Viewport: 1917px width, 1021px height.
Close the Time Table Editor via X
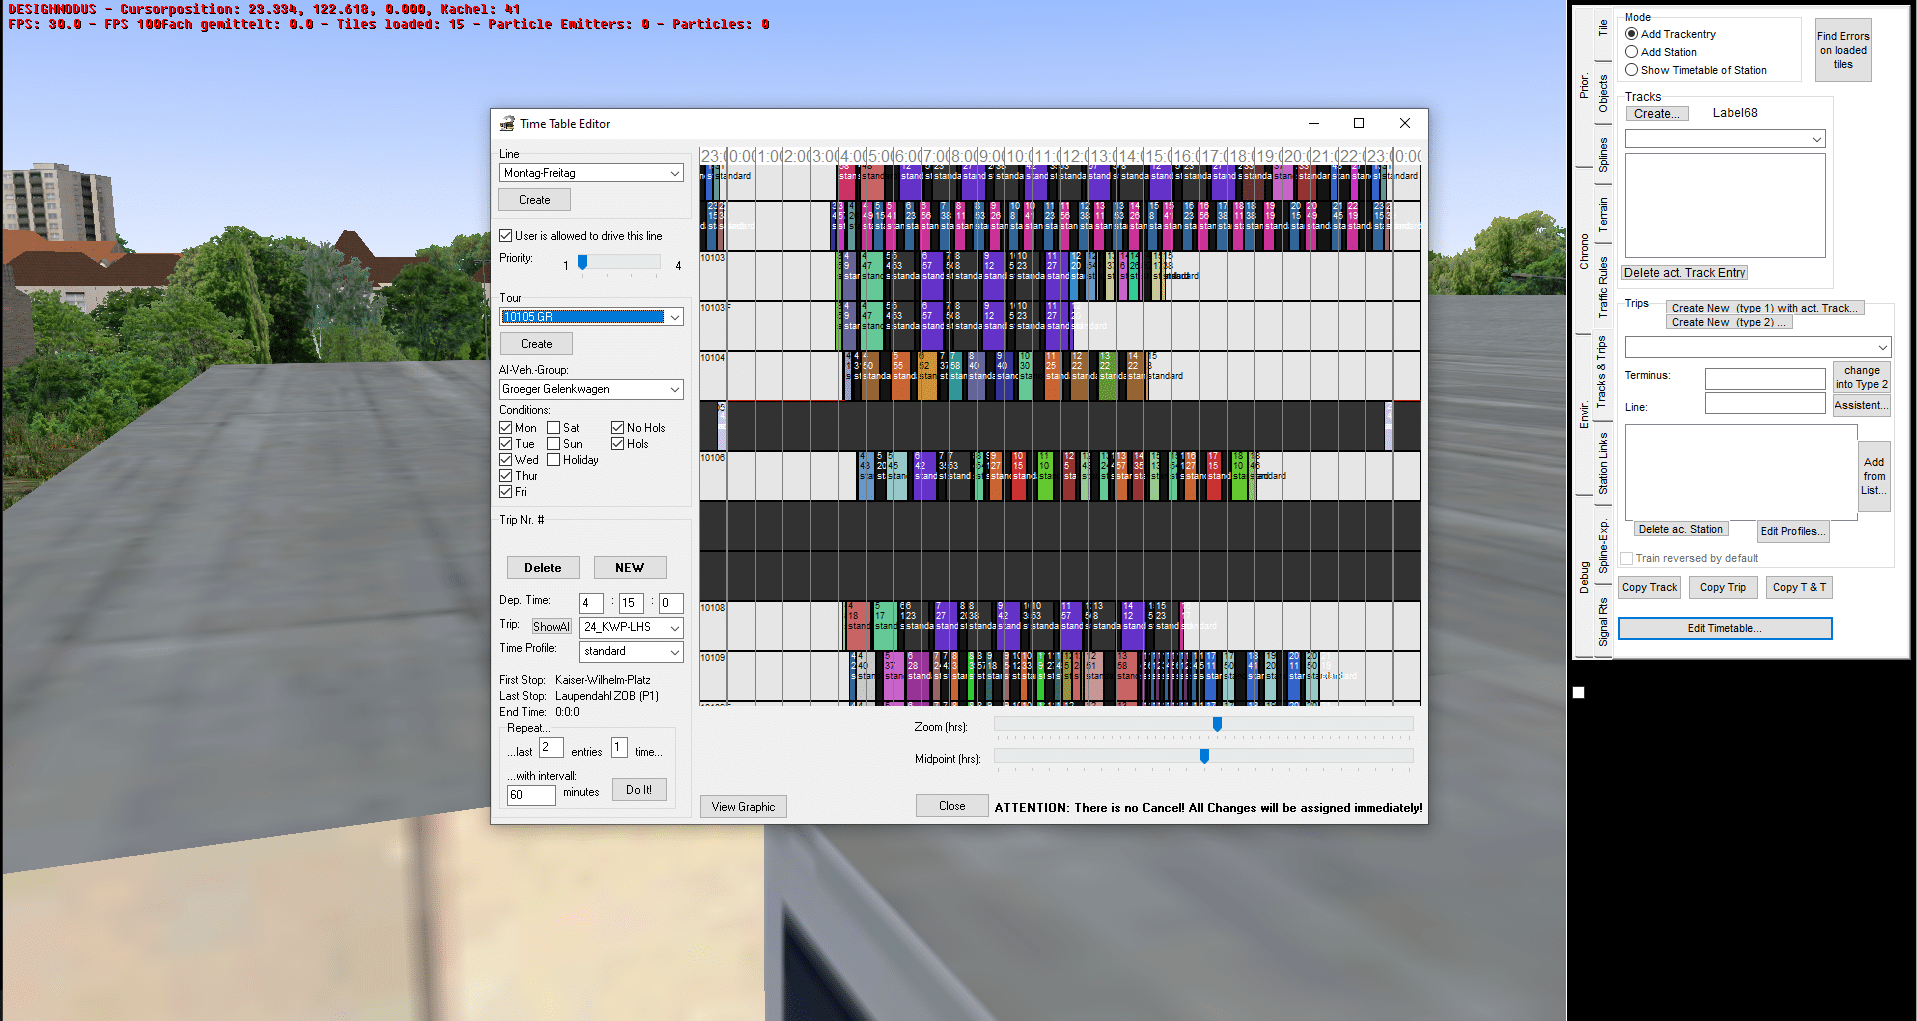tap(1404, 123)
